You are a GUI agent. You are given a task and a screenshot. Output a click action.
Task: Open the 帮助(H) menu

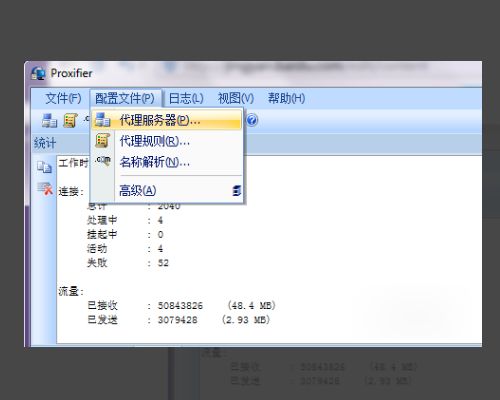point(287,98)
